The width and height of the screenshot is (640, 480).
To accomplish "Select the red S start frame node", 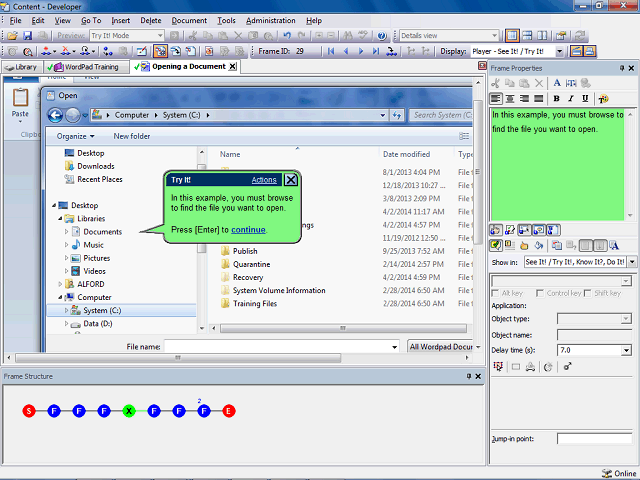I will pyautogui.click(x=29, y=411).
